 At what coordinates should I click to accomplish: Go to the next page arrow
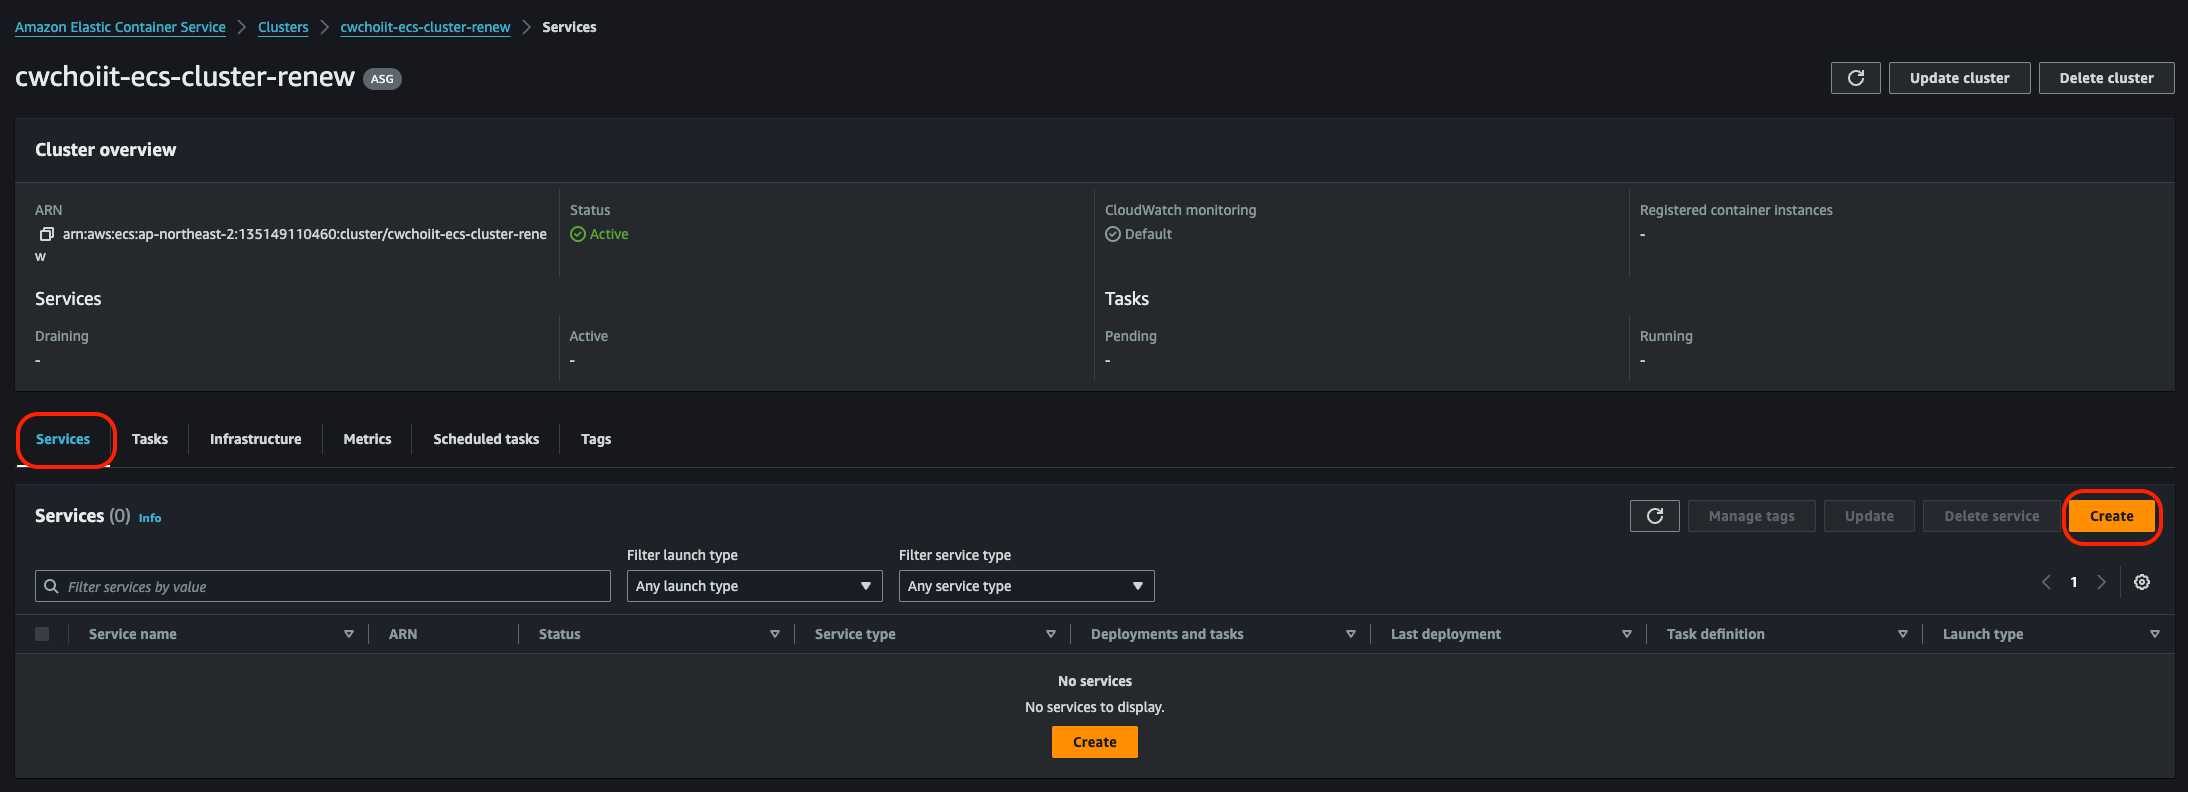[2102, 582]
